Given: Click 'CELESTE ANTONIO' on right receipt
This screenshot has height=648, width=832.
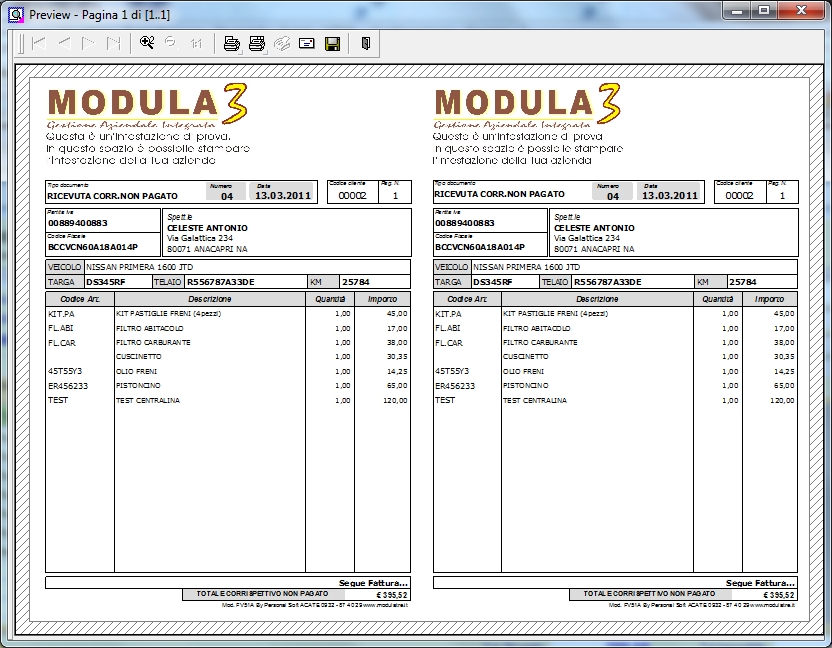Looking at the screenshot, I should point(594,228).
